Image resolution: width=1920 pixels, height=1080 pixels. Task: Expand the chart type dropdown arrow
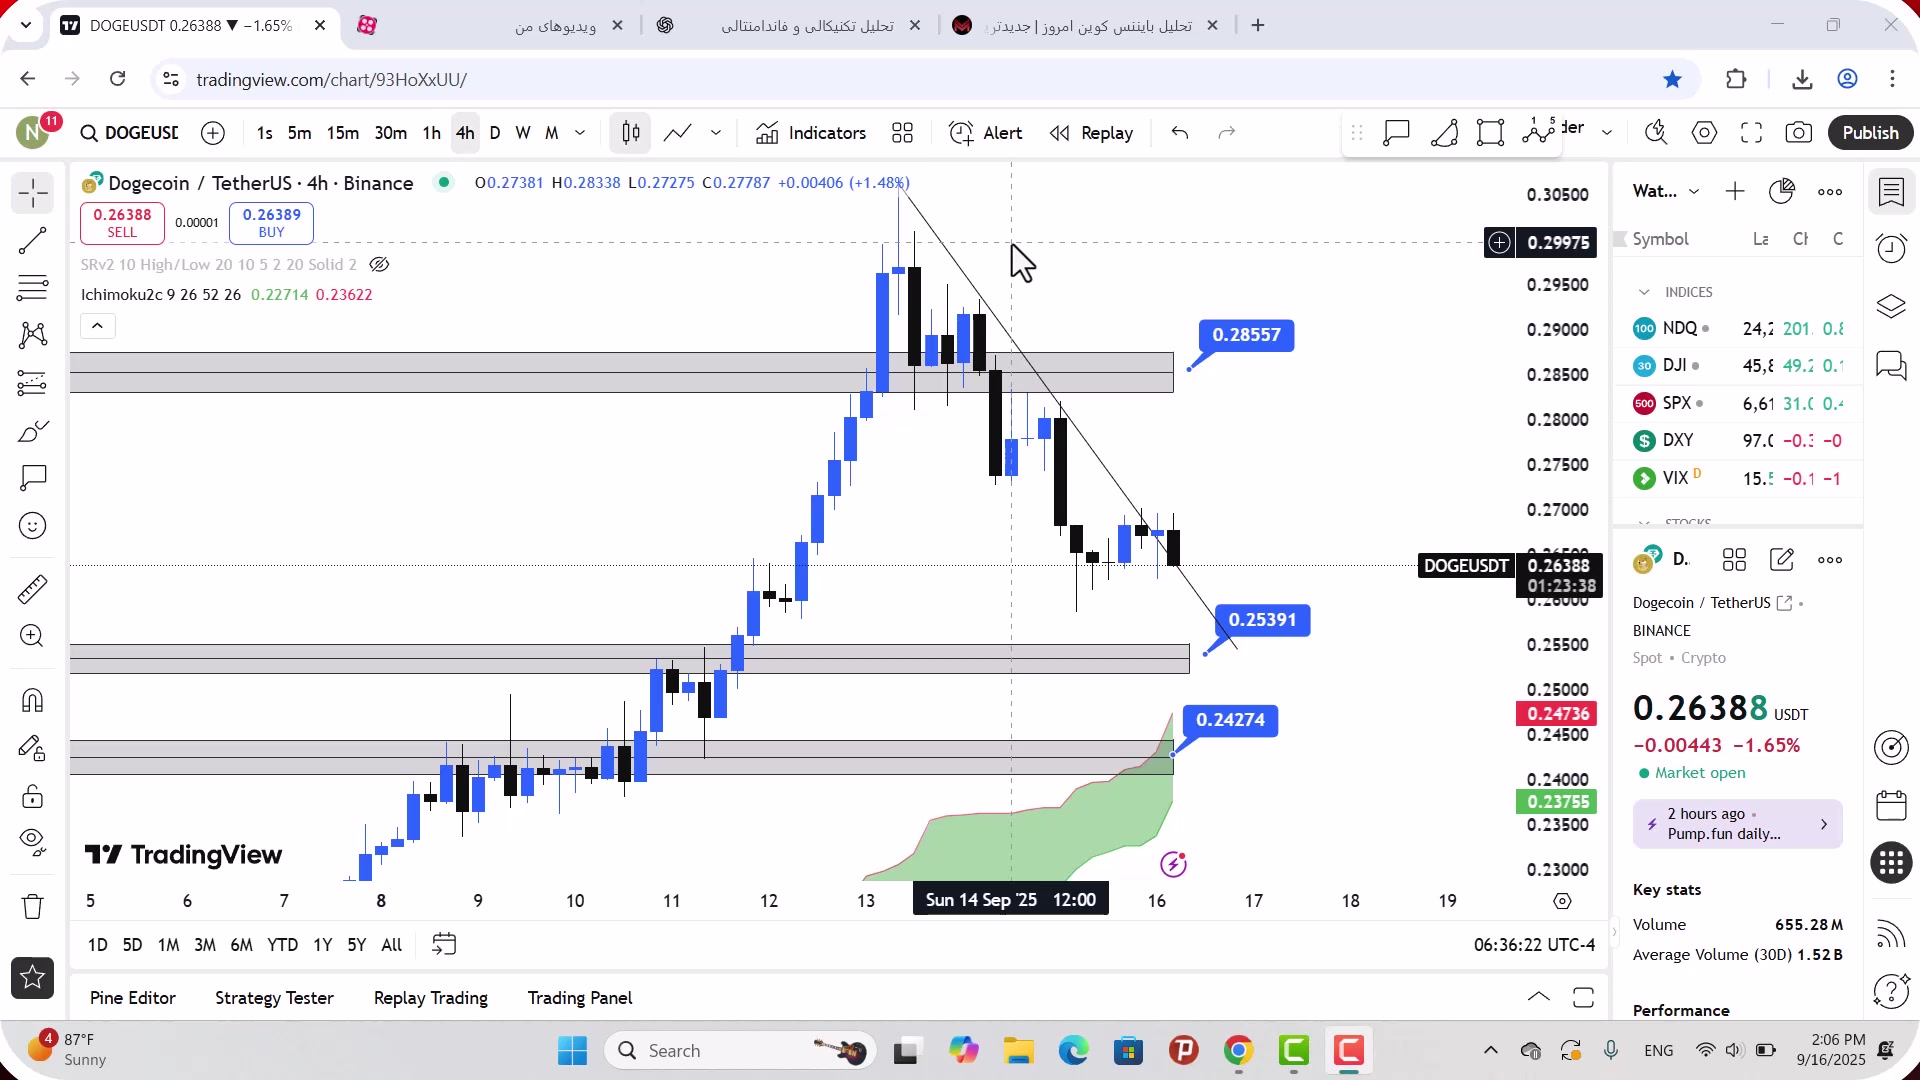(716, 133)
